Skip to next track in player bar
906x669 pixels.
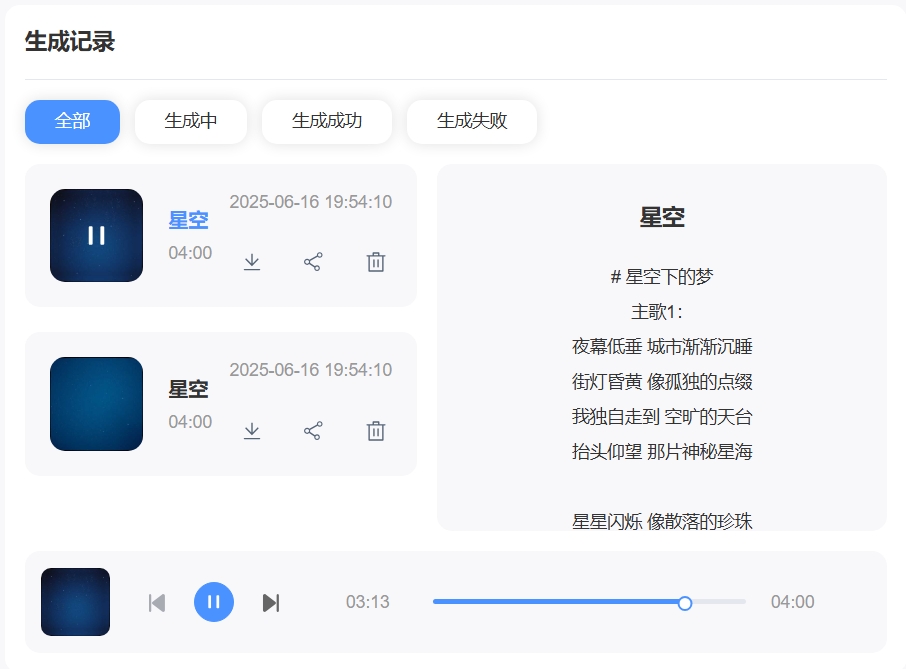click(x=270, y=602)
